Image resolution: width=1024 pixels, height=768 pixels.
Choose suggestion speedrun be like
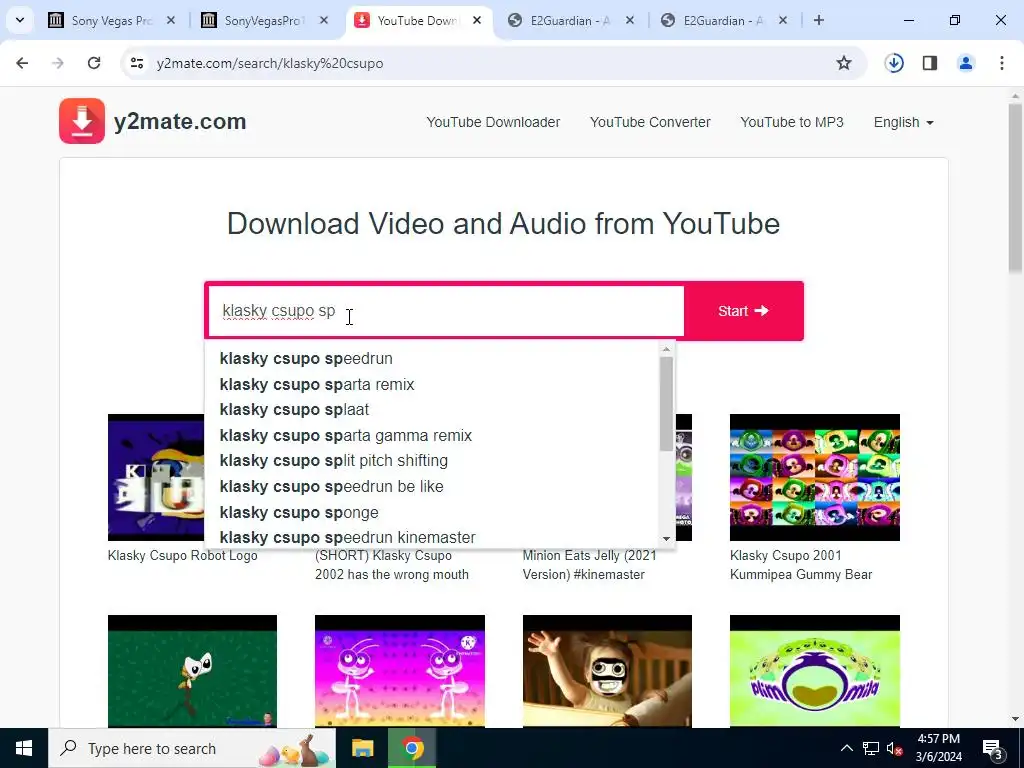click(x=432, y=487)
